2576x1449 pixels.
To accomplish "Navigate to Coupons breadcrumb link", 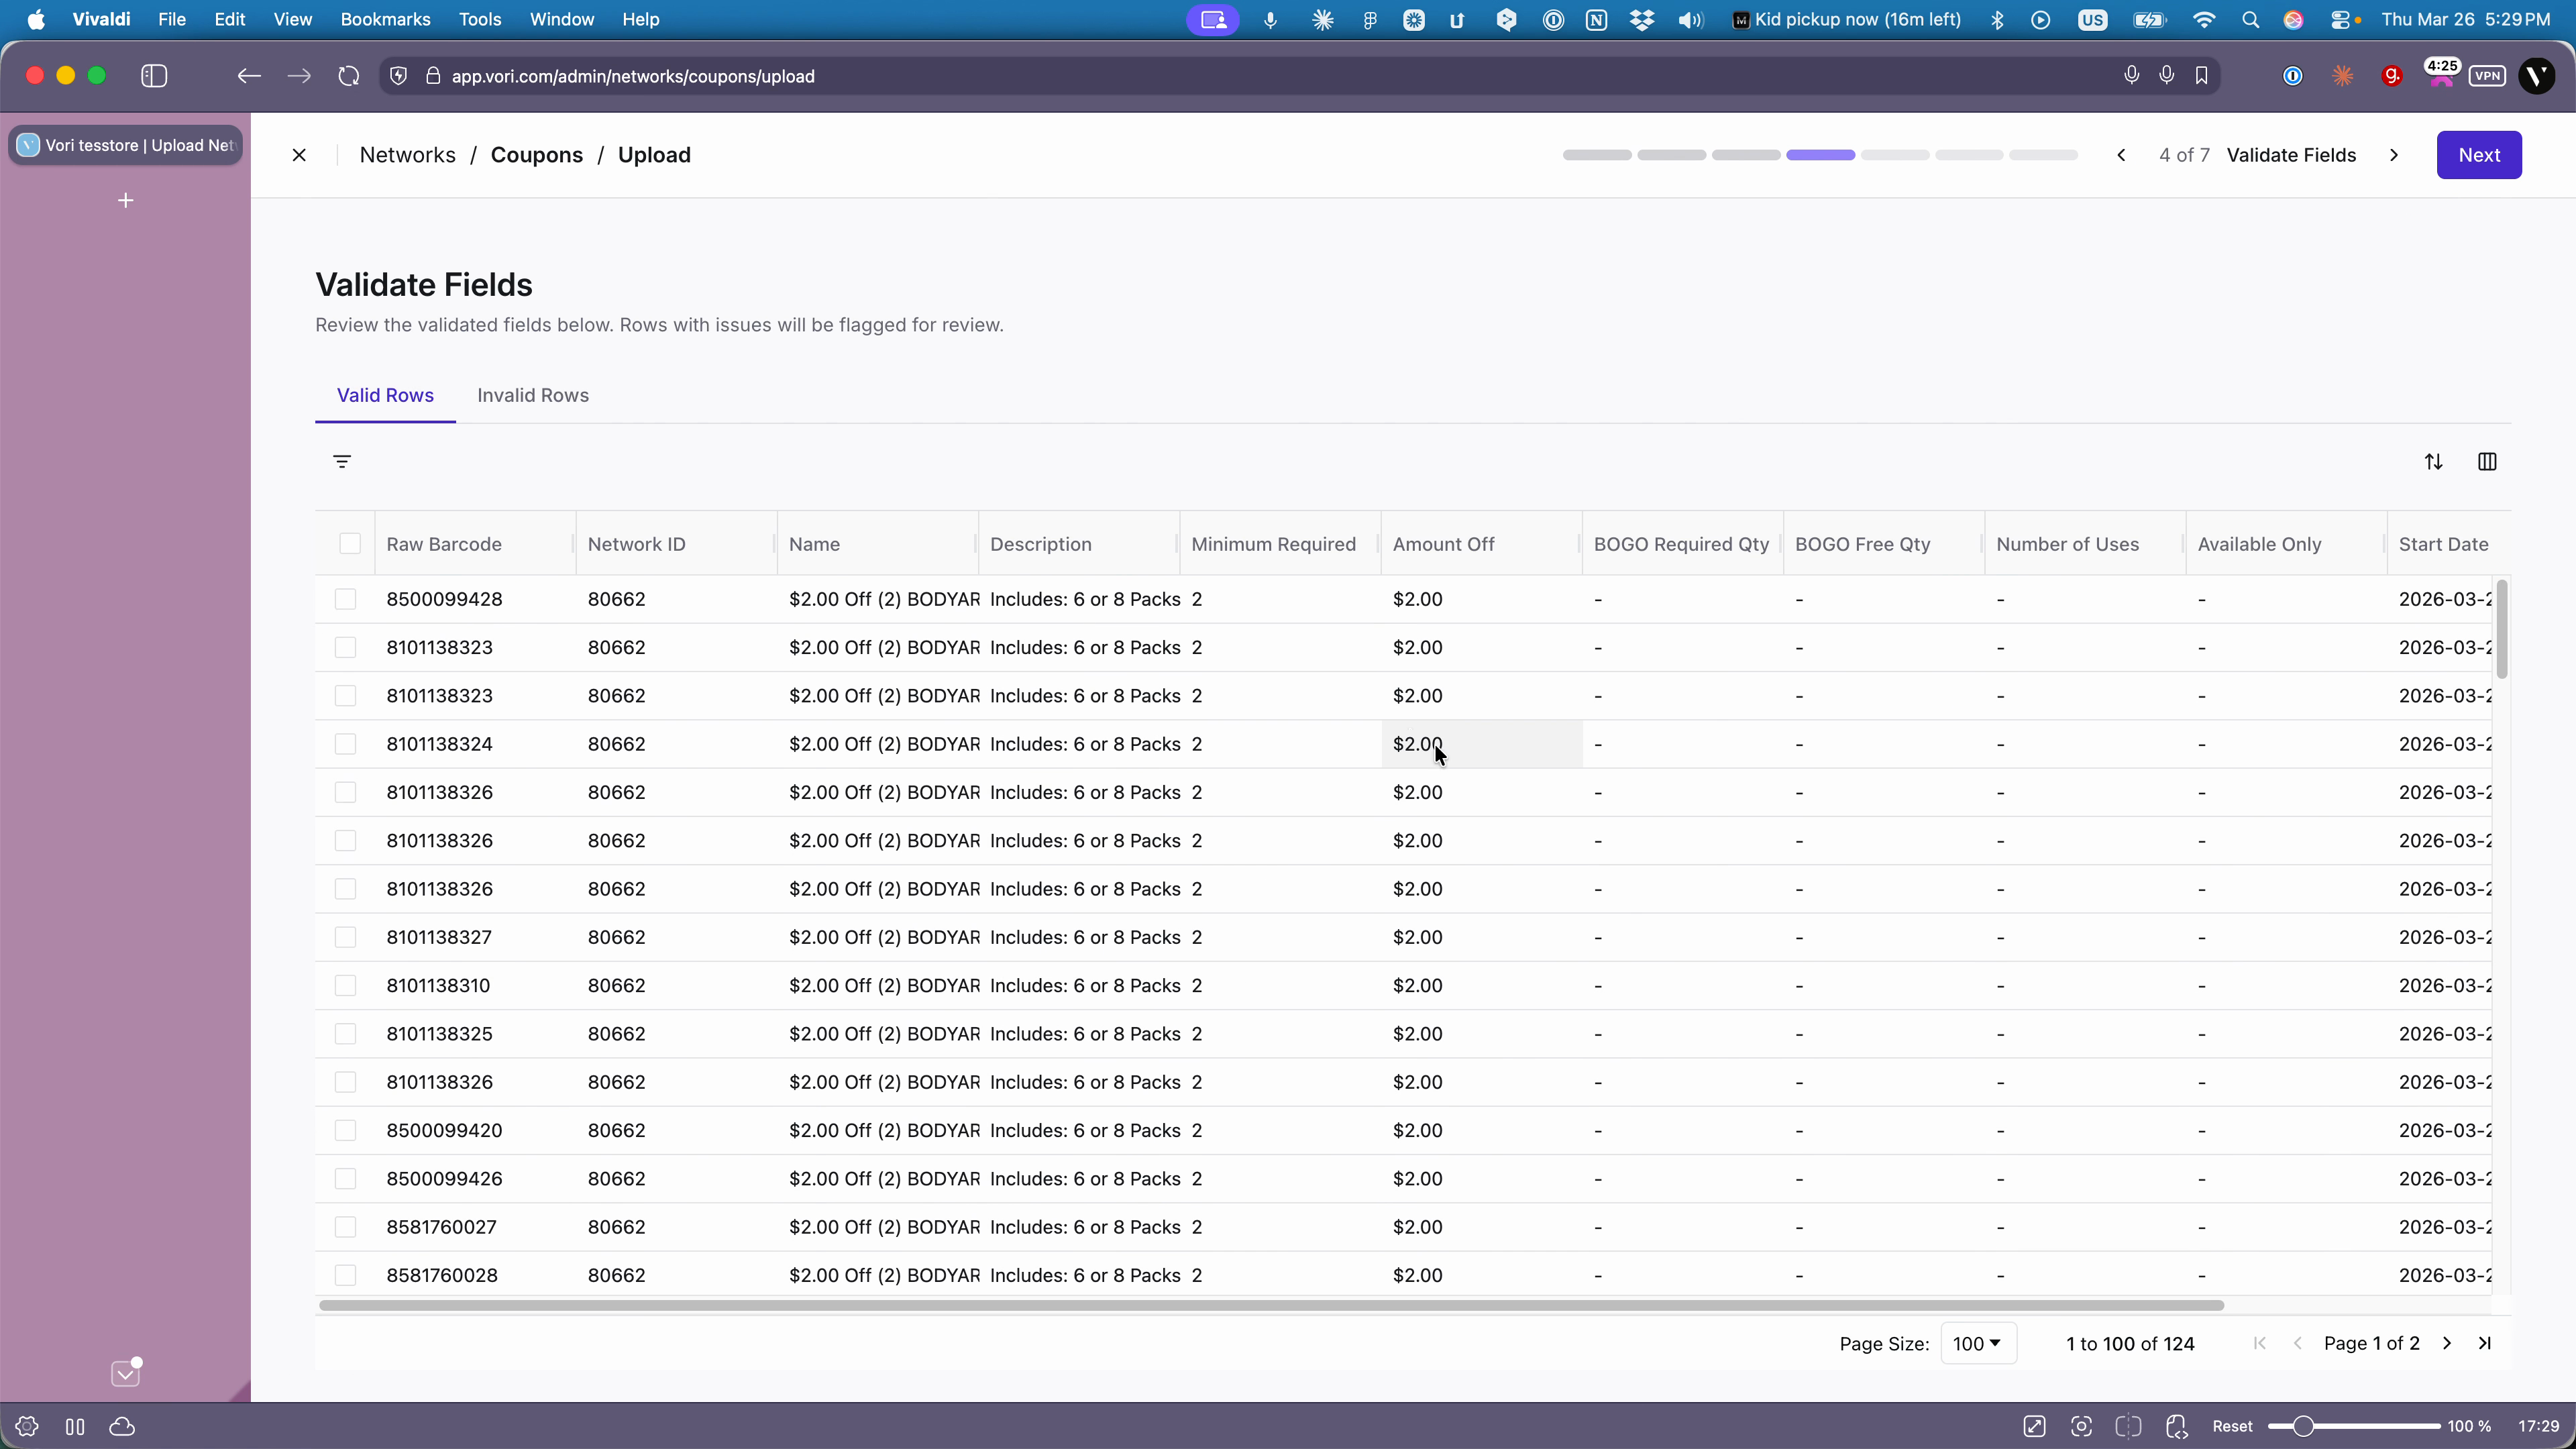I will click(x=536, y=155).
